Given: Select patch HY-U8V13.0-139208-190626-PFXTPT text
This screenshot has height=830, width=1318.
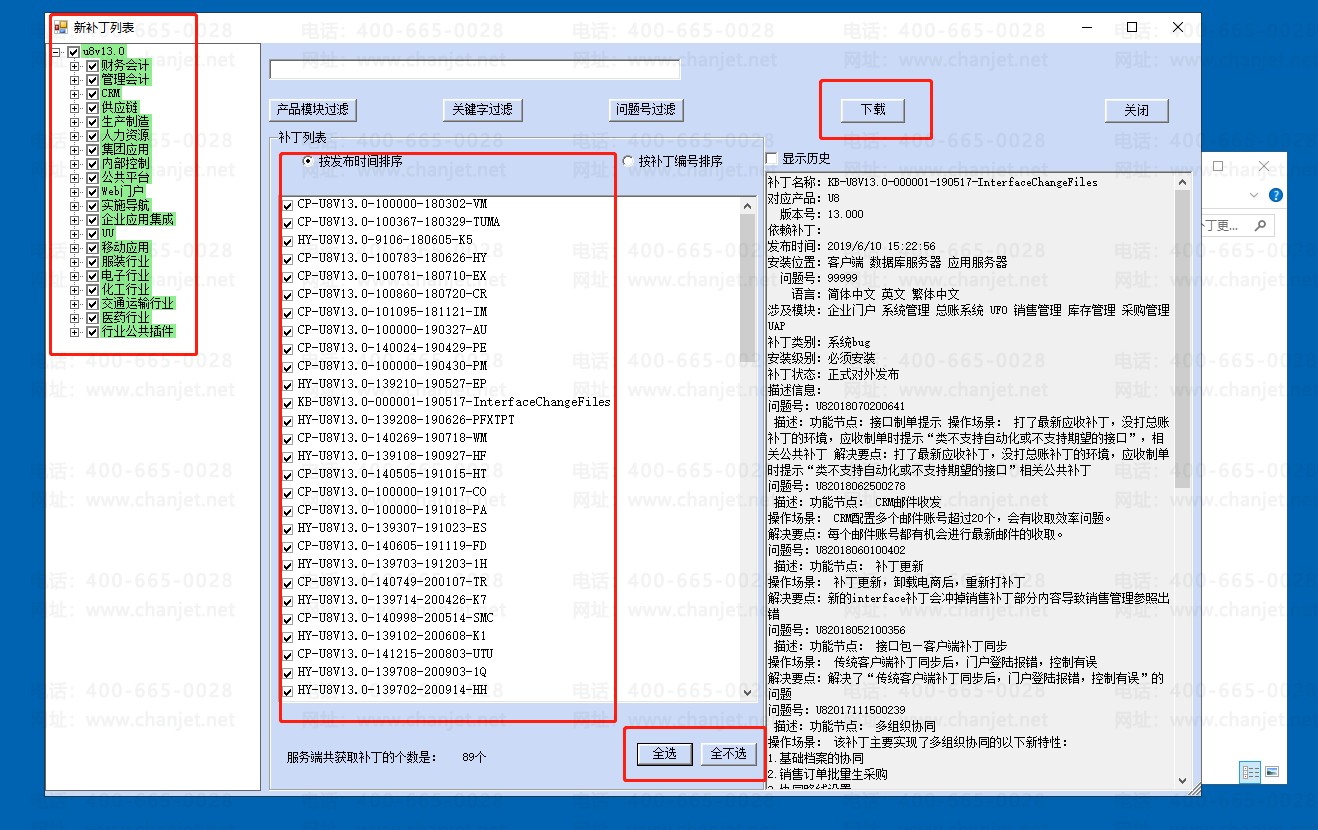Looking at the screenshot, I should [x=406, y=420].
